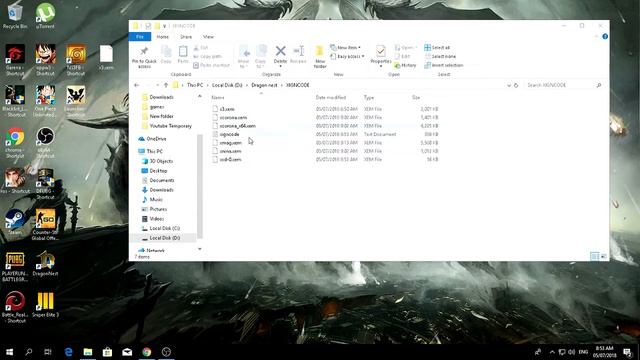Select the PUBG desktop shortcut
Screen dimensions: 640x360
click(15, 266)
